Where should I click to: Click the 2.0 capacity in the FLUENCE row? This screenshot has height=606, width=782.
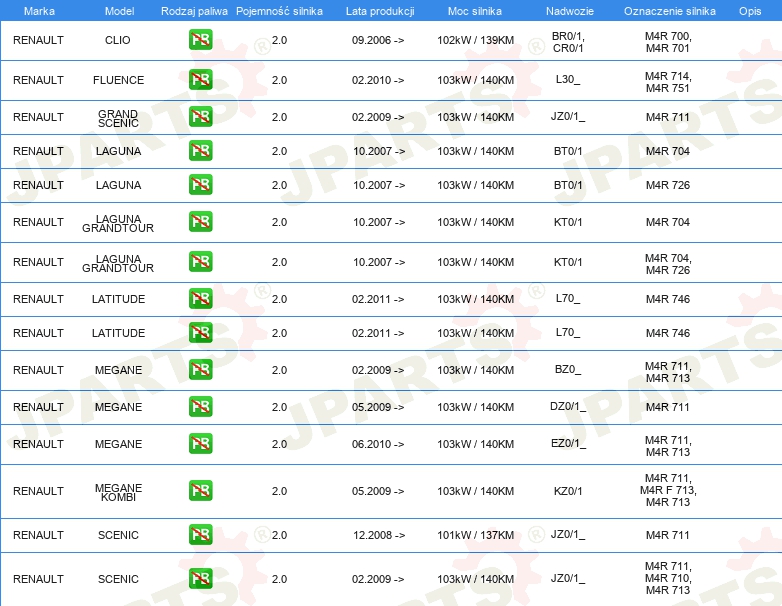[x=279, y=80]
